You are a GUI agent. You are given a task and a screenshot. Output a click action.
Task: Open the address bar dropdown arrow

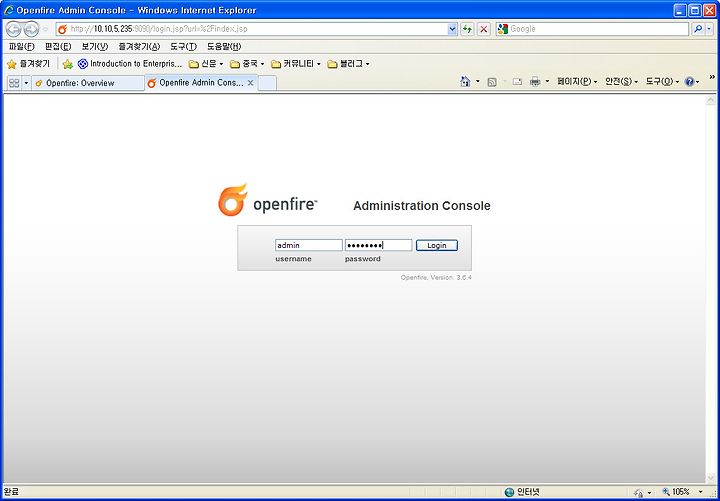(452, 29)
